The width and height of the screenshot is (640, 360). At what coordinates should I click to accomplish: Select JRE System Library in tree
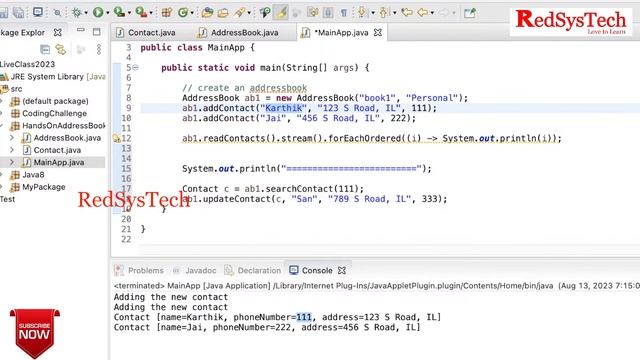pyautogui.click(x=53, y=77)
